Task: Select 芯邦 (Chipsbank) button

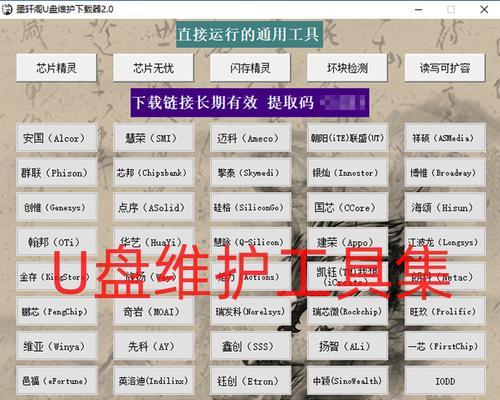Action: coord(153,172)
